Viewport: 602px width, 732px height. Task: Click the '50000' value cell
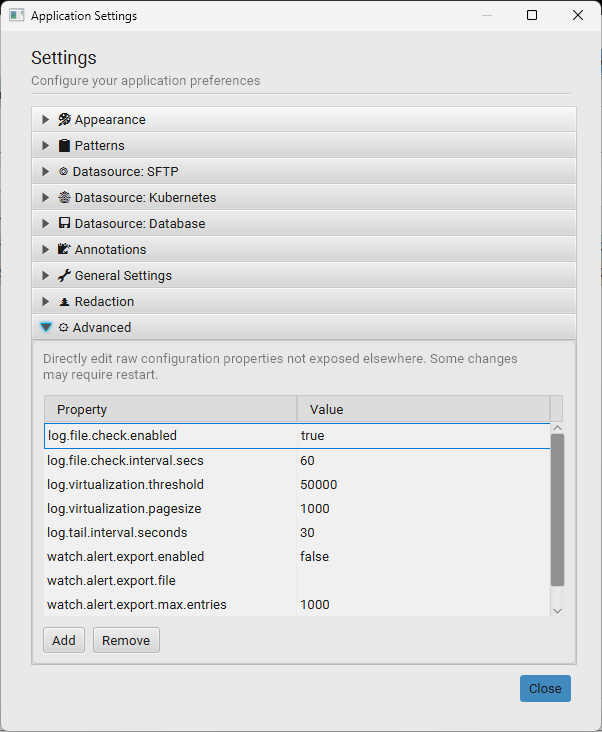click(423, 485)
